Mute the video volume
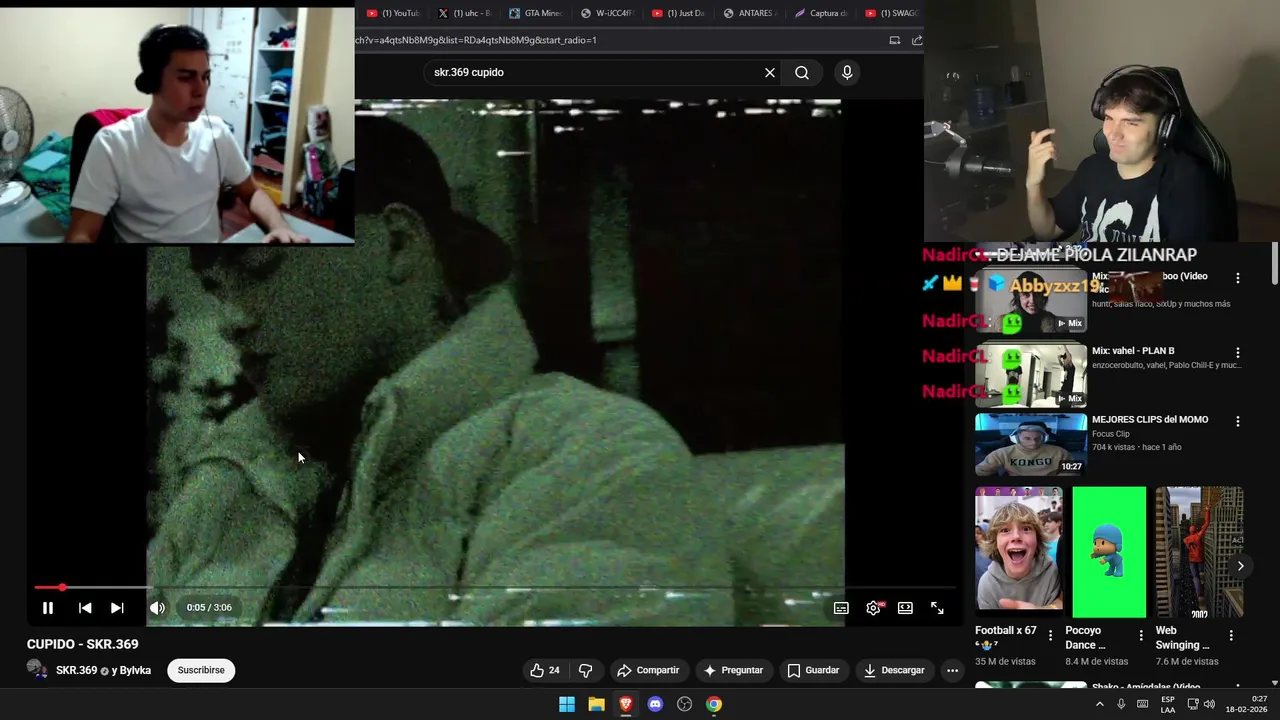 click(x=157, y=608)
